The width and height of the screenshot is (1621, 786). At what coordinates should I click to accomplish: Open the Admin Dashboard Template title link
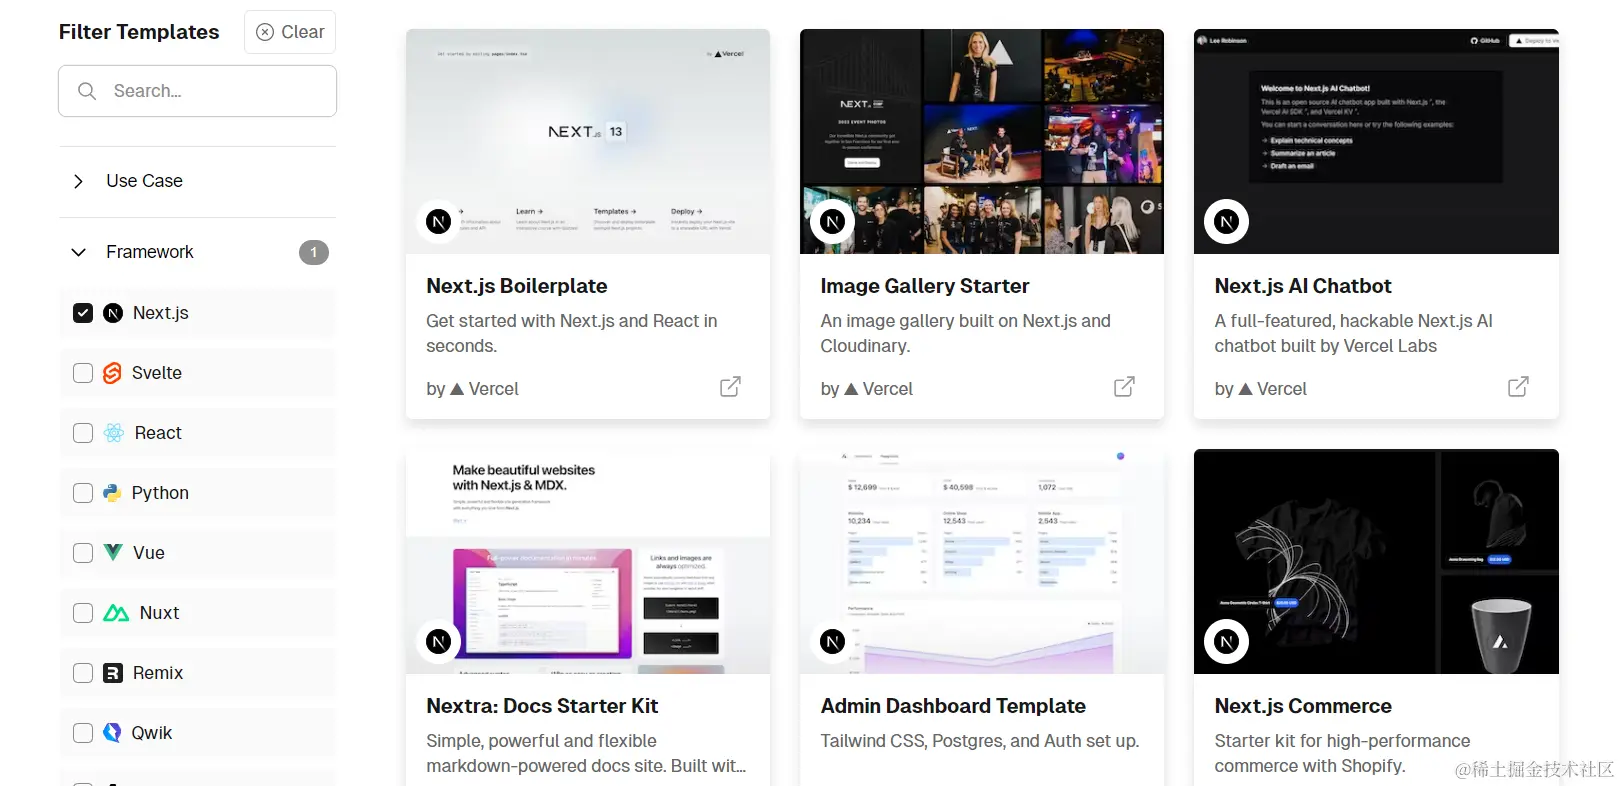click(953, 706)
